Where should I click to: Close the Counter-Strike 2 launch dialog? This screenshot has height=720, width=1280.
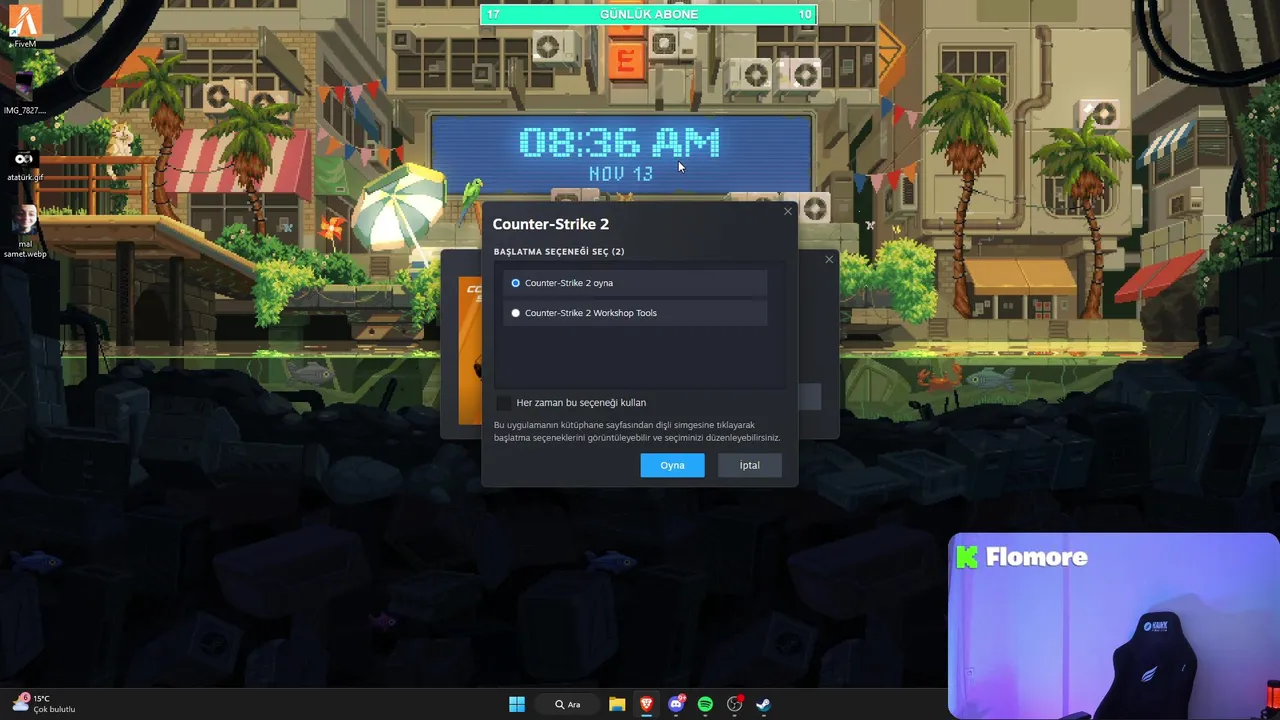(787, 211)
